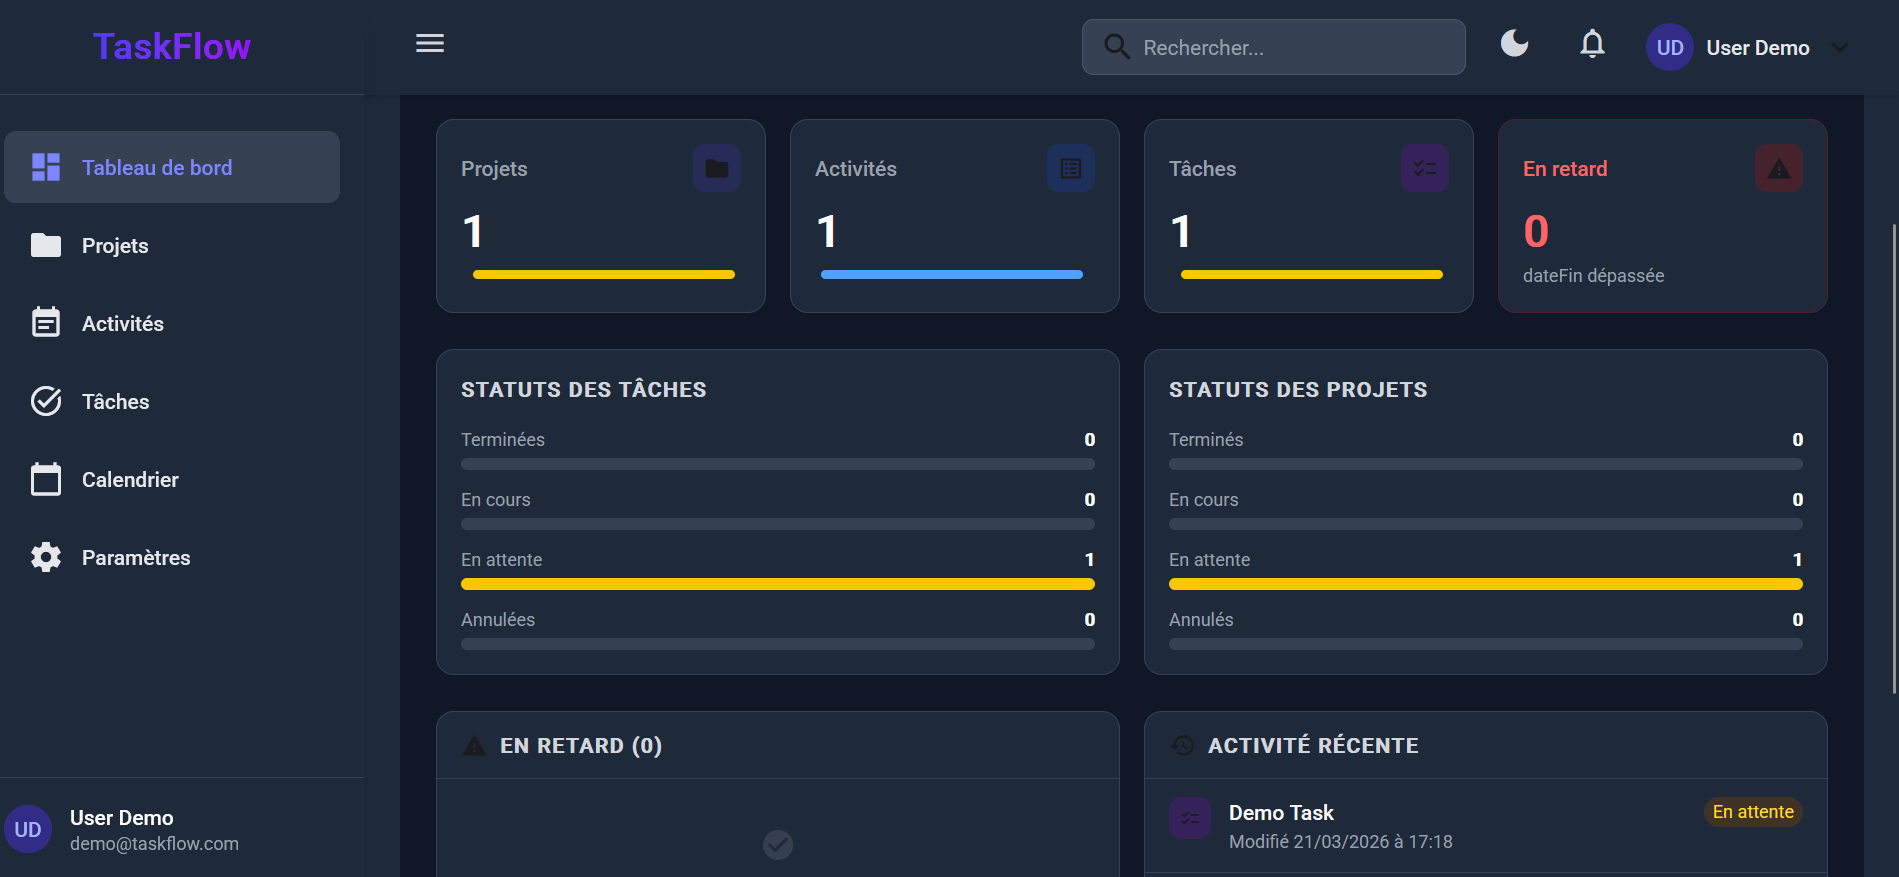Click the warning icon on En retard card
The height and width of the screenshot is (877, 1899).
(x=1778, y=168)
